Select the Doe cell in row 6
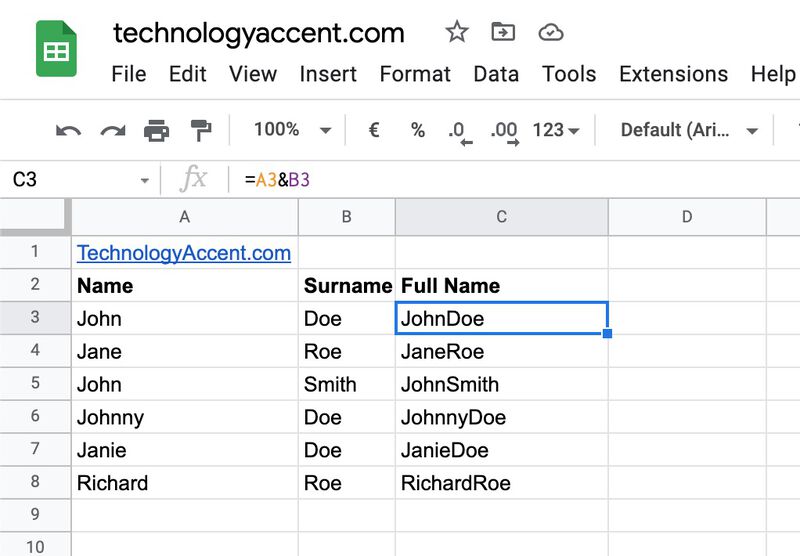The height and width of the screenshot is (556, 800). pos(346,417)
